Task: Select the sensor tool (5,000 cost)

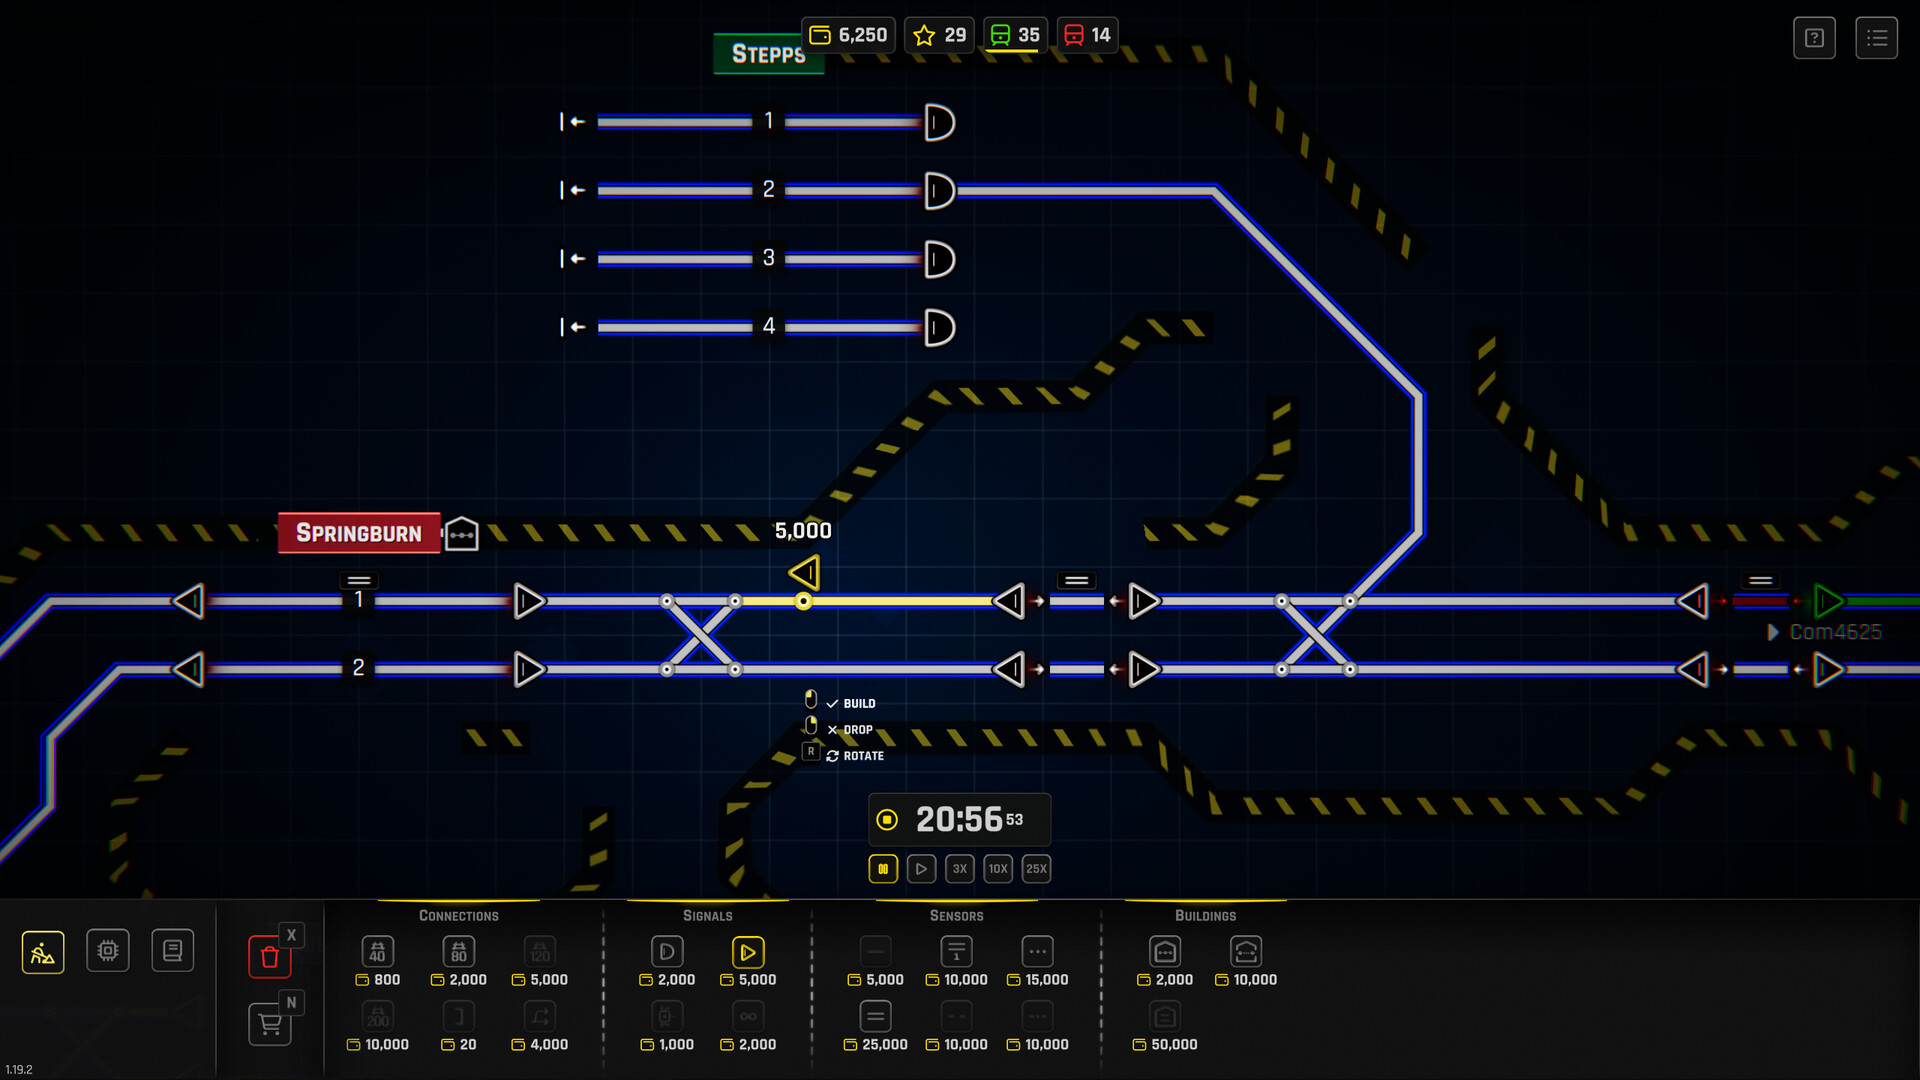Action: [877, 949]
